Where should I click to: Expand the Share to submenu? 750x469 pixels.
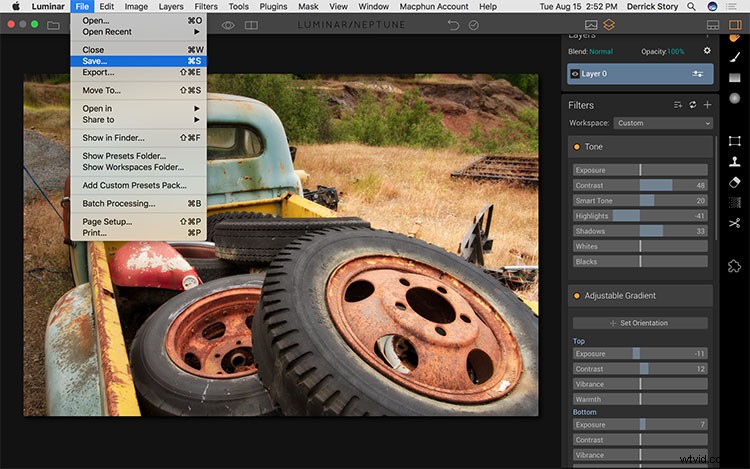click(x=139, y=120)
